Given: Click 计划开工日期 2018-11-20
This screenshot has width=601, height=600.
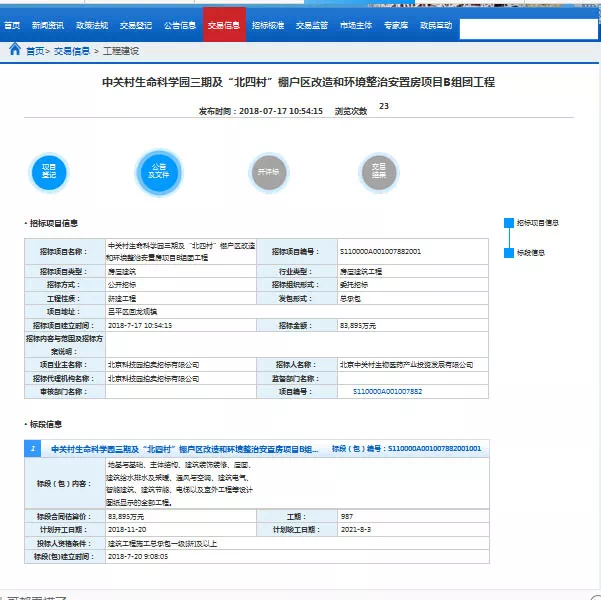Looking at the screenshot, I should tap(127, 529).
